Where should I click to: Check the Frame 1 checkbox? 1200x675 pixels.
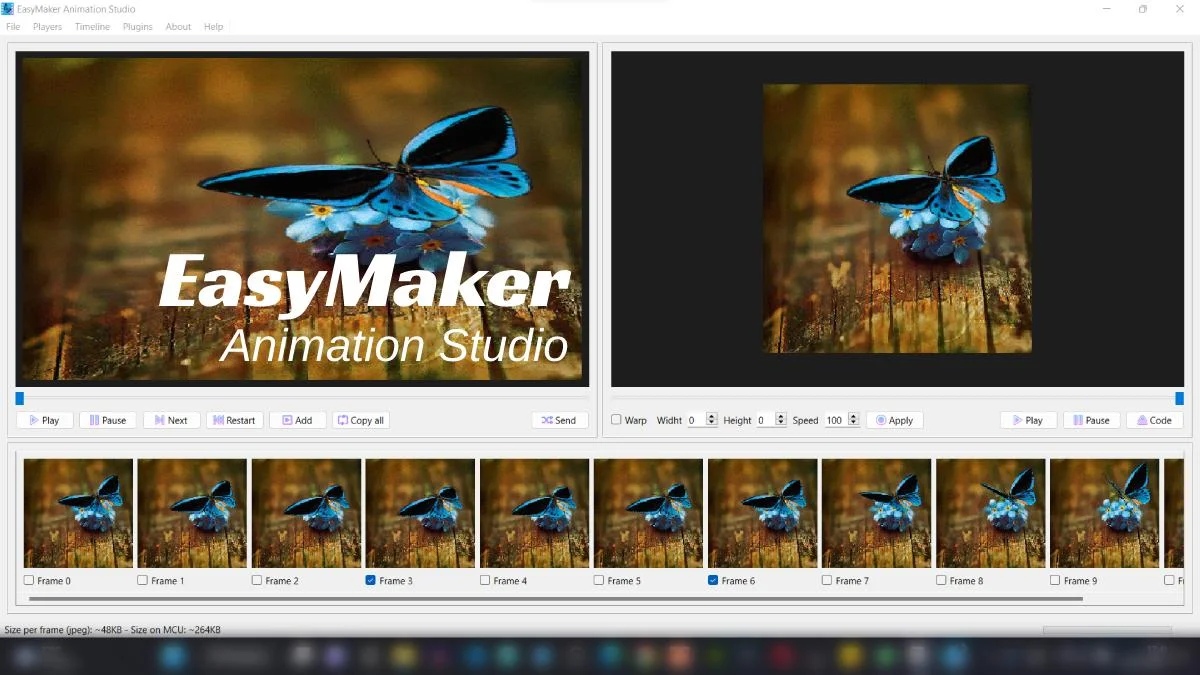coord(143,580)
